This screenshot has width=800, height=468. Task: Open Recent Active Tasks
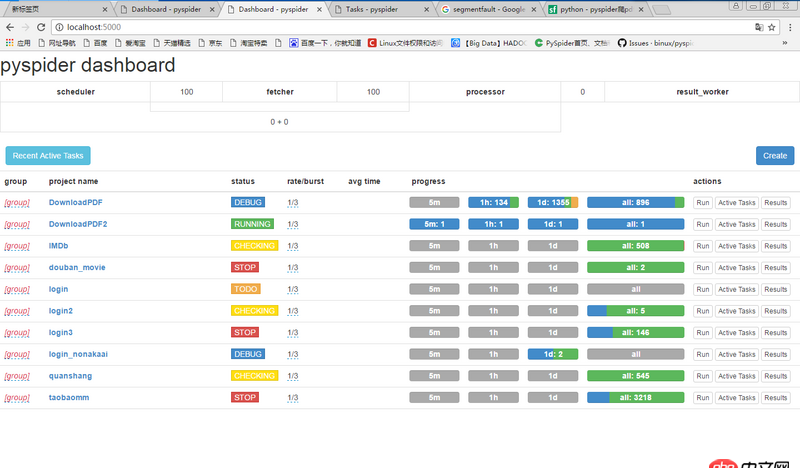tap(48, 156)
